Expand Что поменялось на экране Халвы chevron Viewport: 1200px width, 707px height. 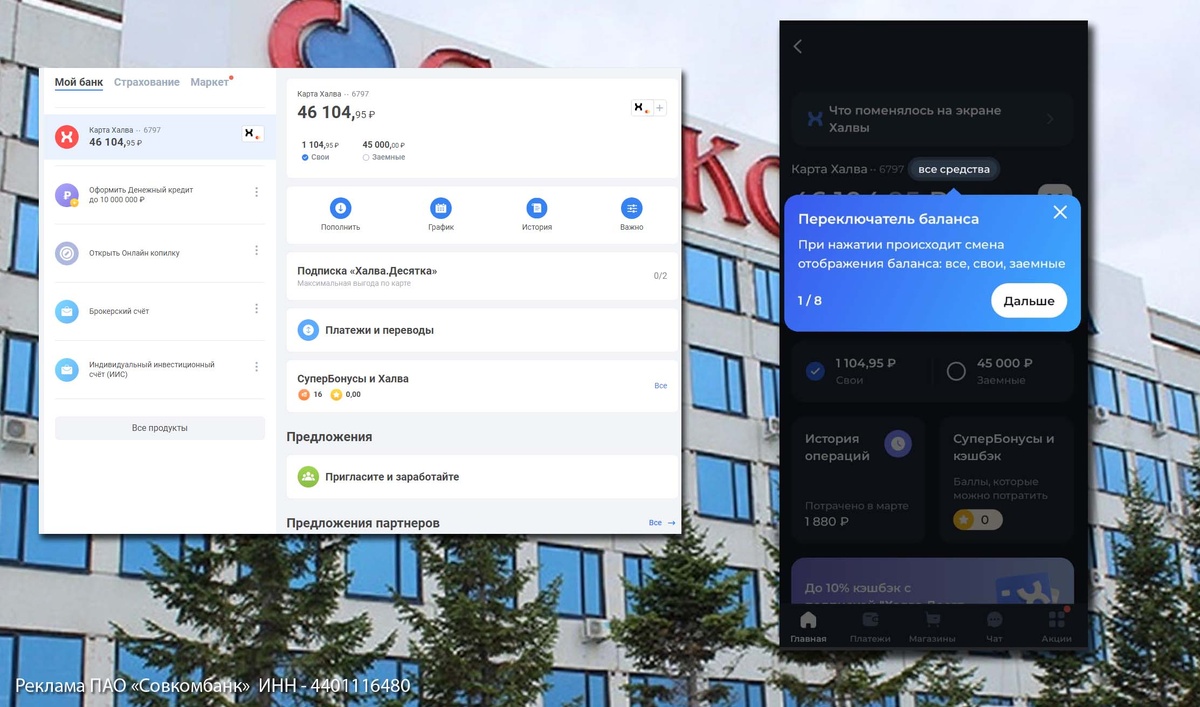pos(1050,119)
